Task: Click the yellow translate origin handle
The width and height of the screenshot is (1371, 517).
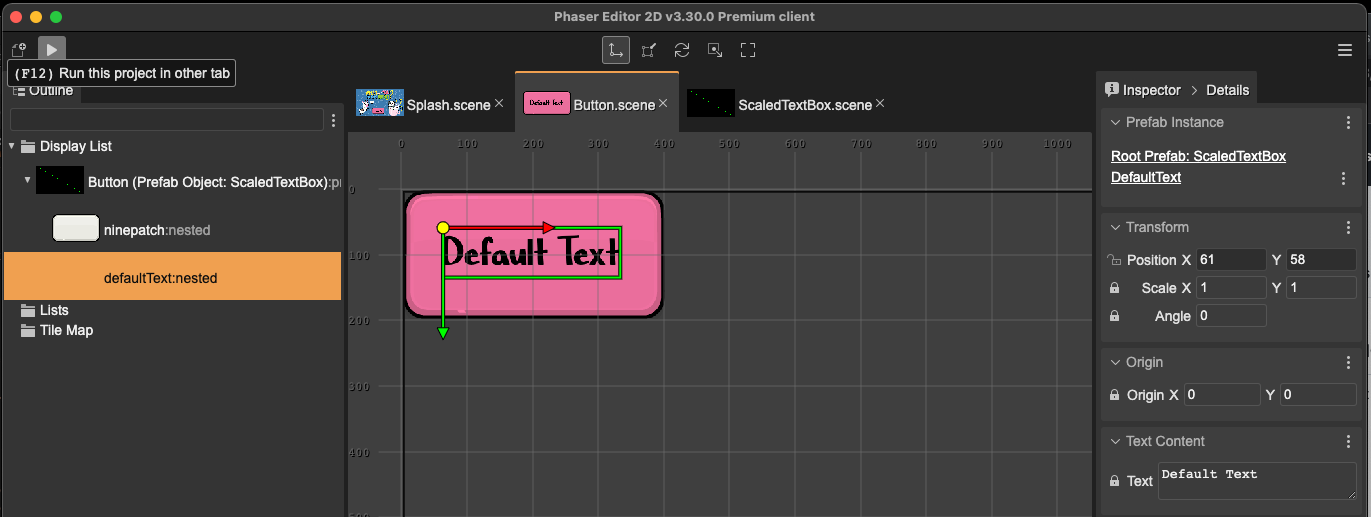Action: click(443, 228)
